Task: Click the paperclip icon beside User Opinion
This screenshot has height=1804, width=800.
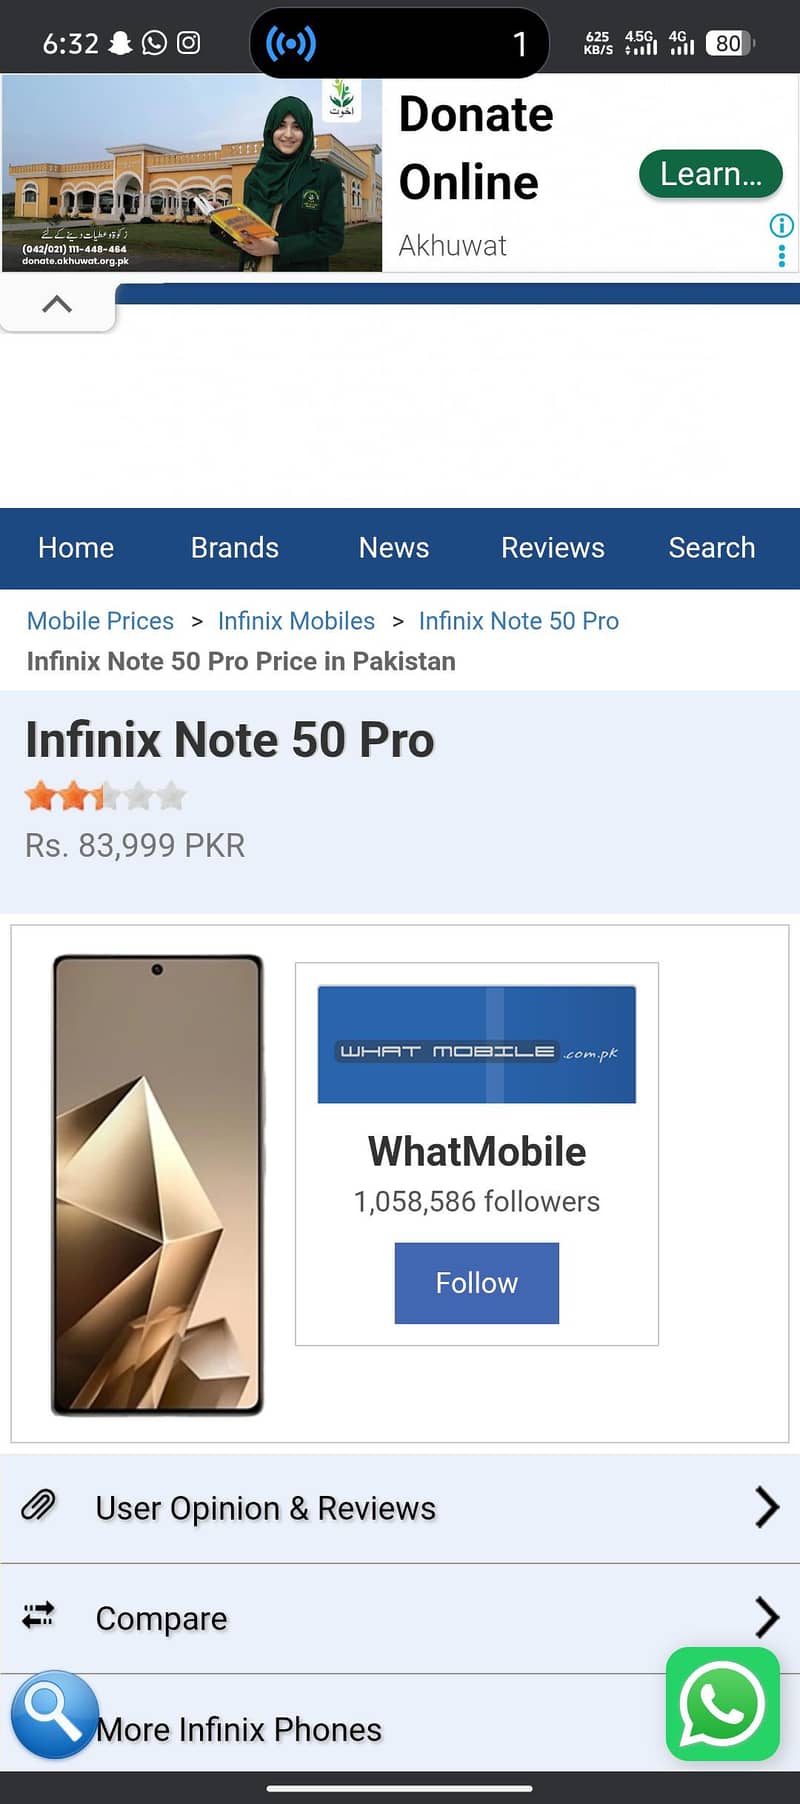Action: tap(38, 1507)
